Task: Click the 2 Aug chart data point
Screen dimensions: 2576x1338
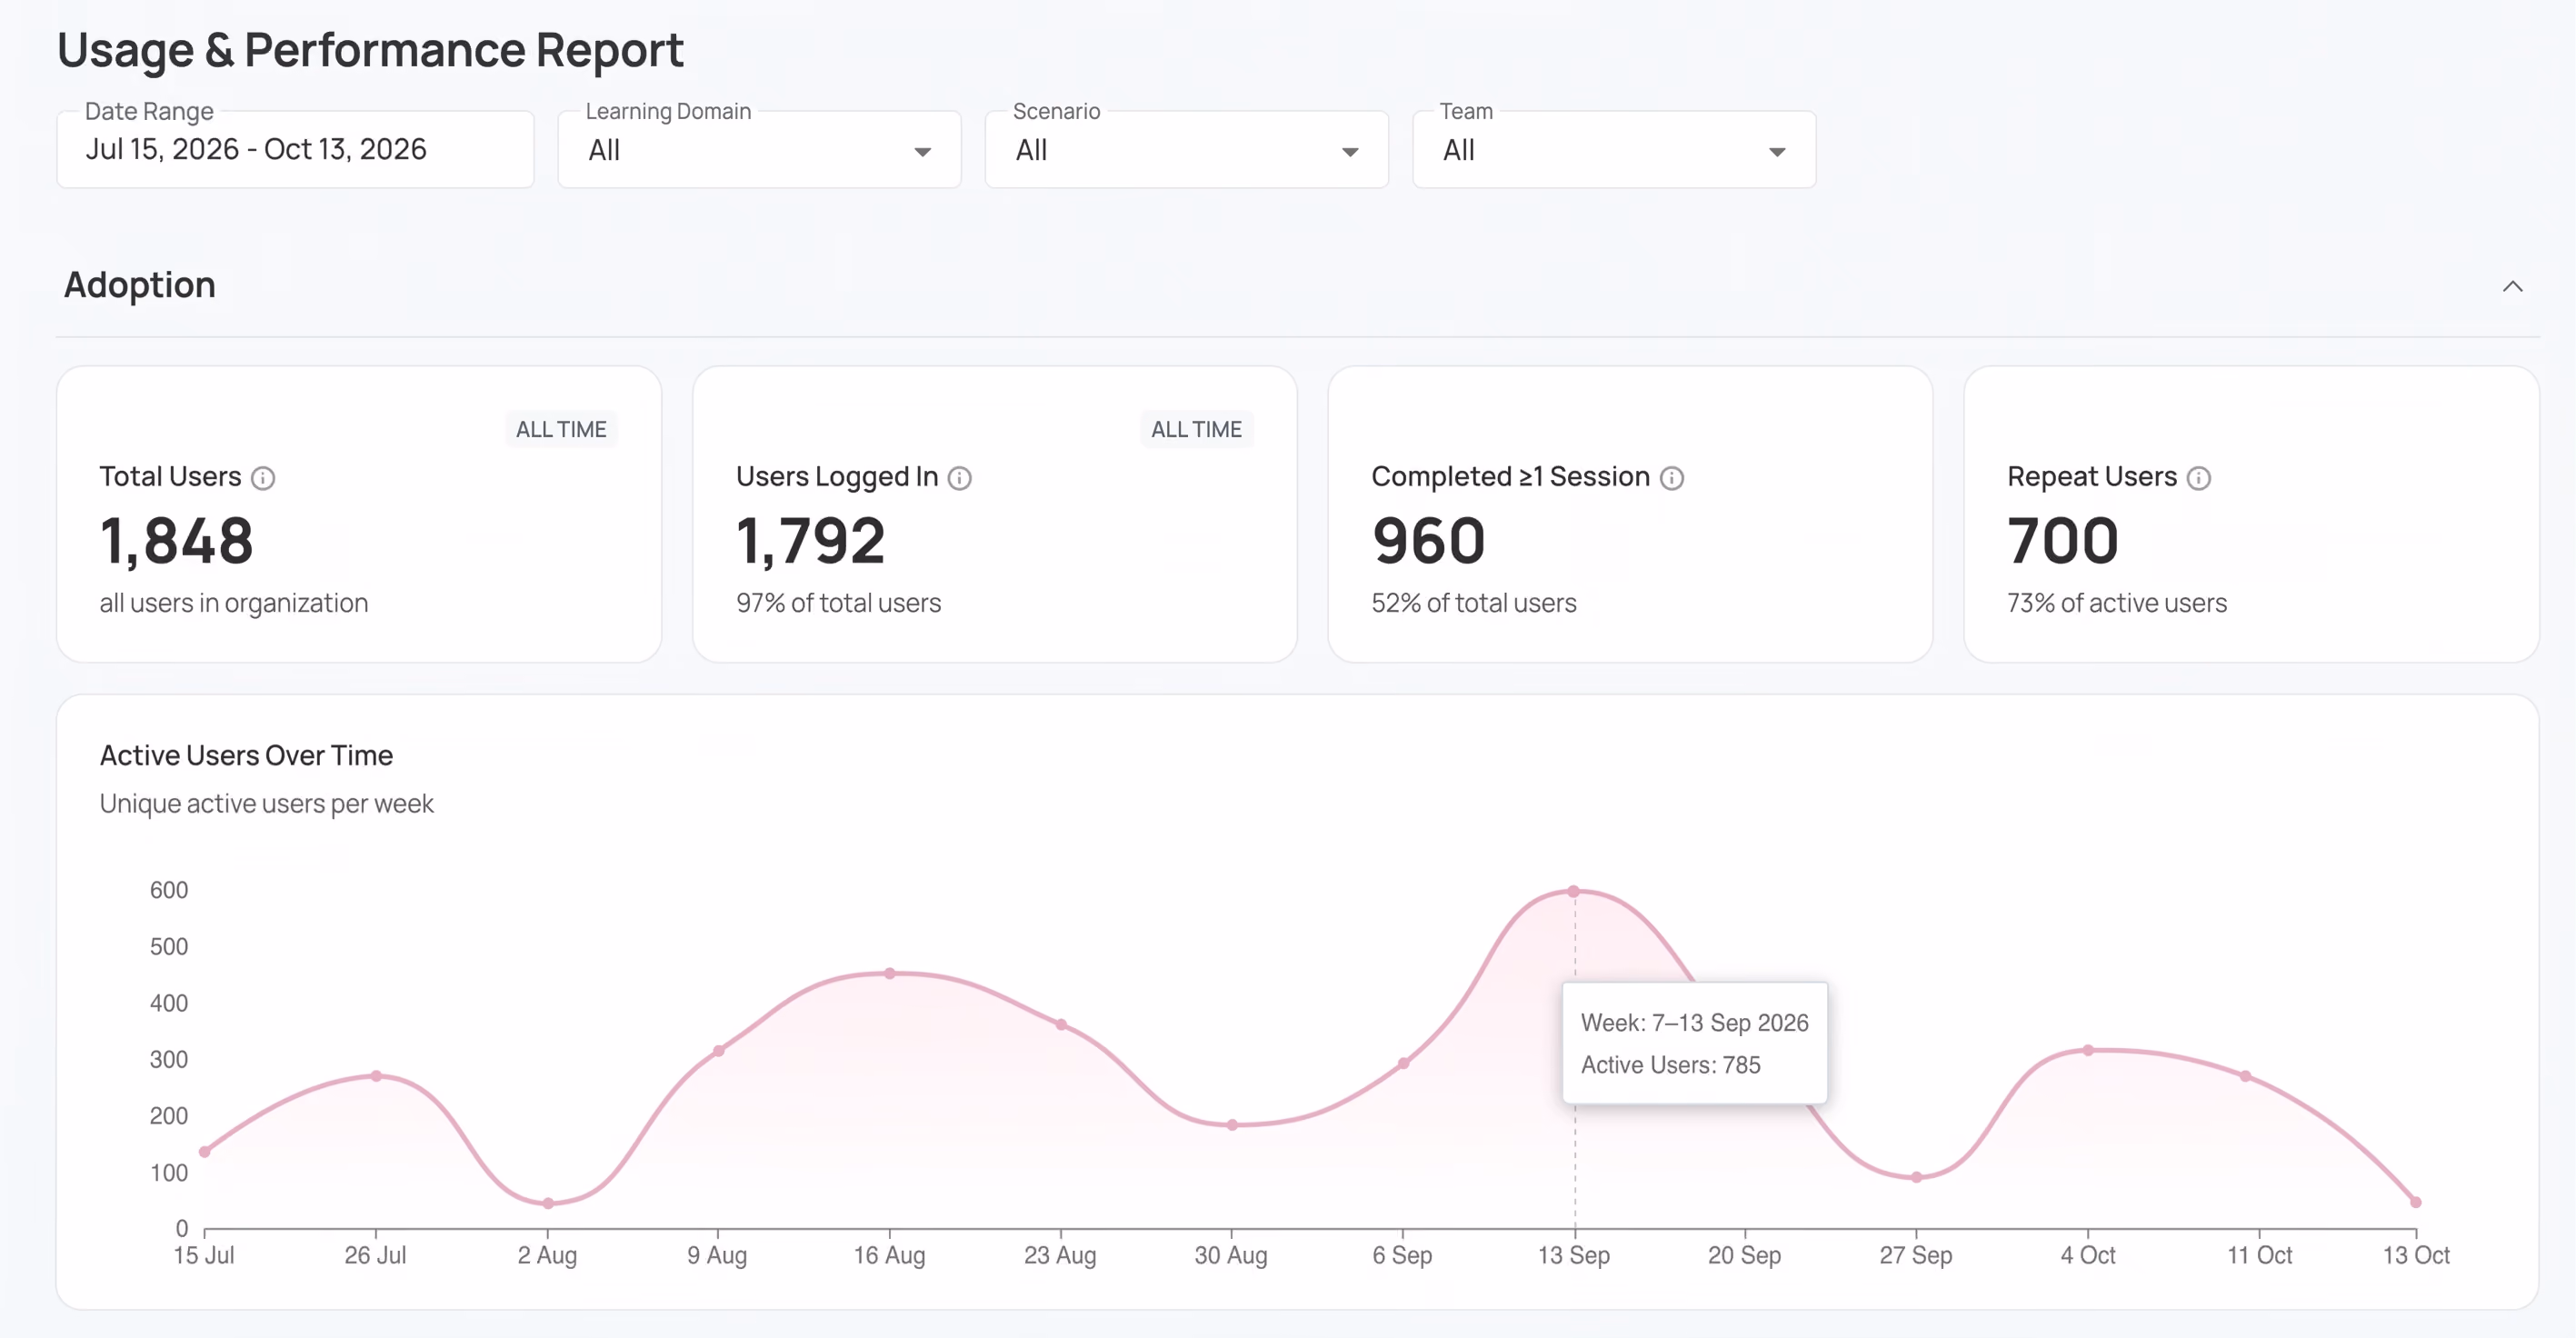Action: pyautogui.click(x=548, y=1203)
